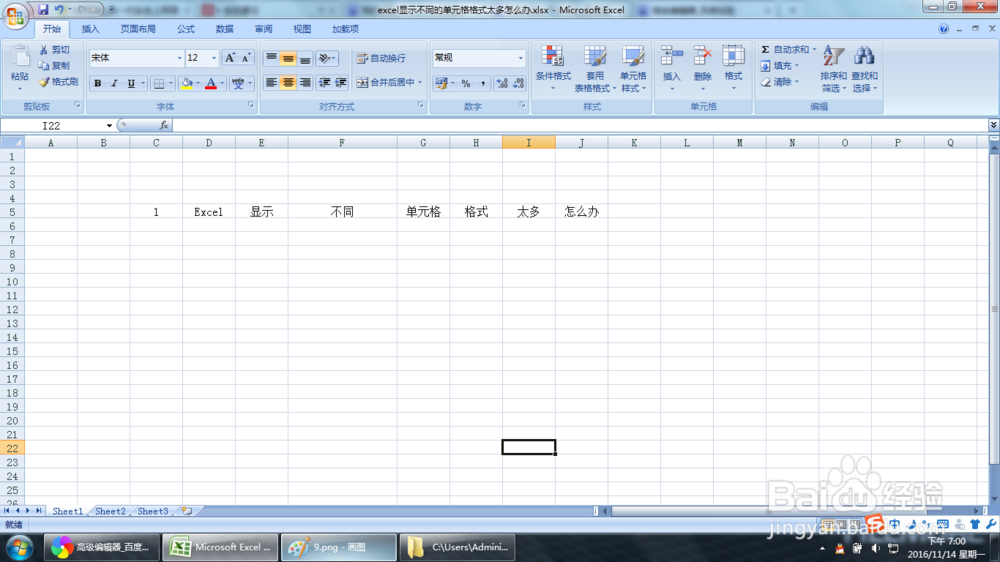This screenshot has height=562, width=1000.
Task: Toggle Merge and Center 合并后居中
Action: pos(386,82)
